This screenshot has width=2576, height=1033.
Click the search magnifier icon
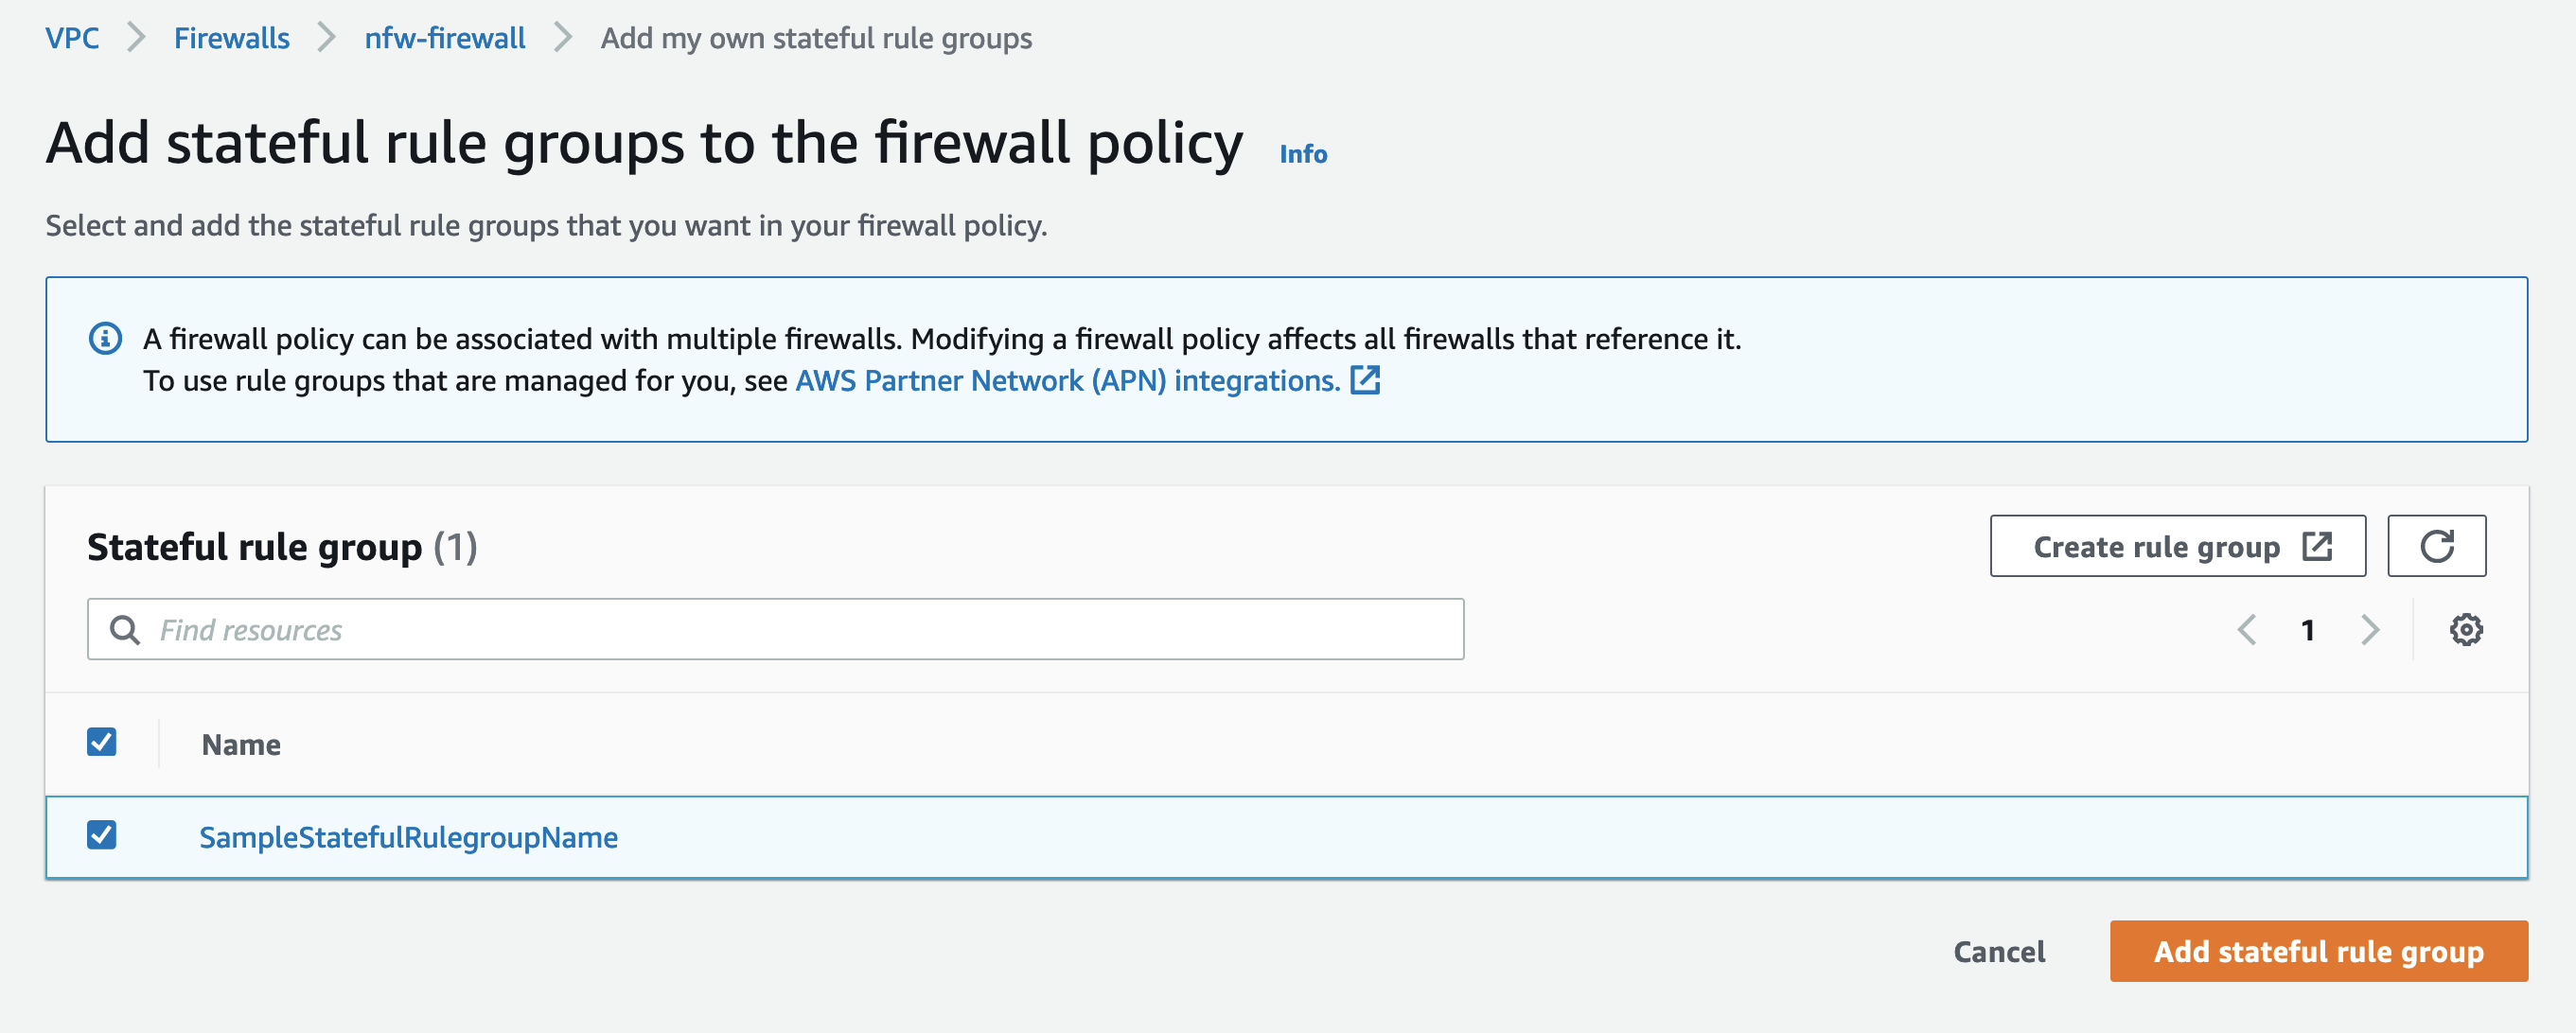coord(124,630)
